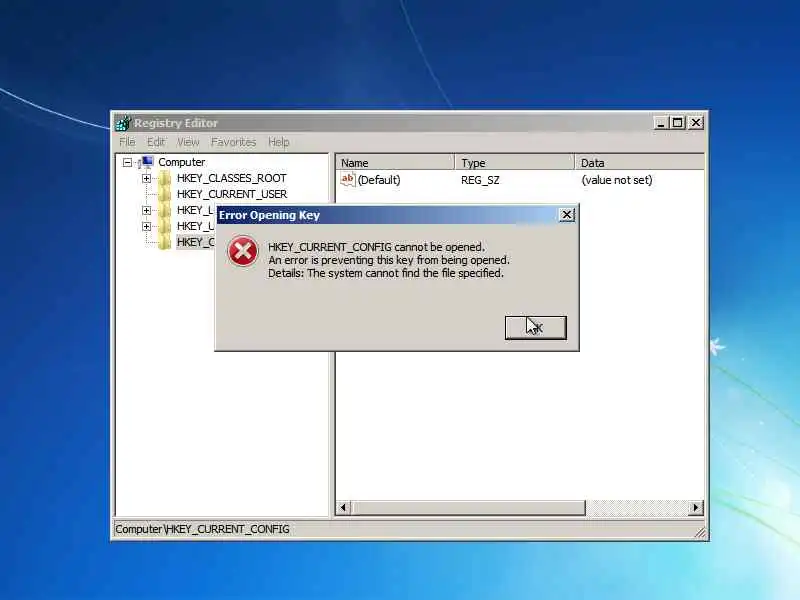
Task: Click OK in the Error Opening Key dialog
Action: click(535, 328)
